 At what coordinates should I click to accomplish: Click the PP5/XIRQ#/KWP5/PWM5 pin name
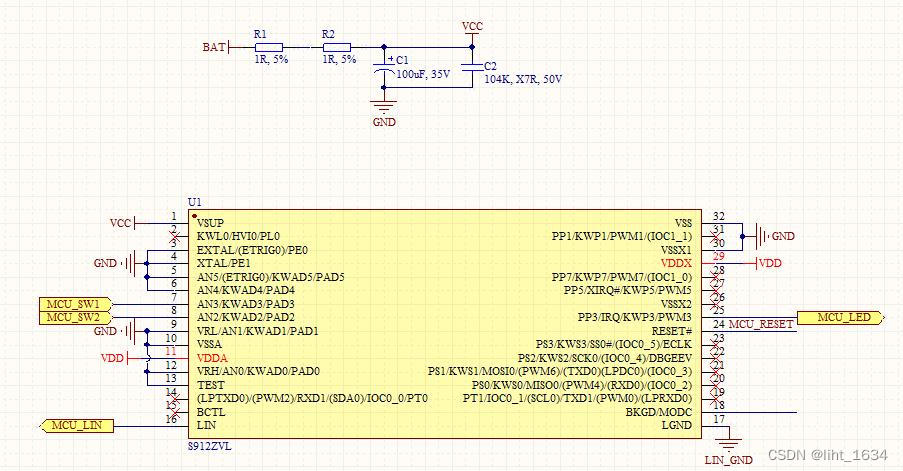(628, 290)
